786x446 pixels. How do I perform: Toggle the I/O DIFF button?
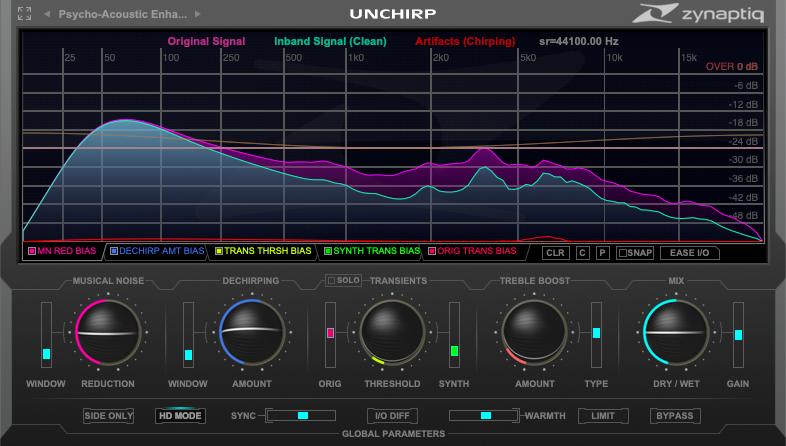392,416
